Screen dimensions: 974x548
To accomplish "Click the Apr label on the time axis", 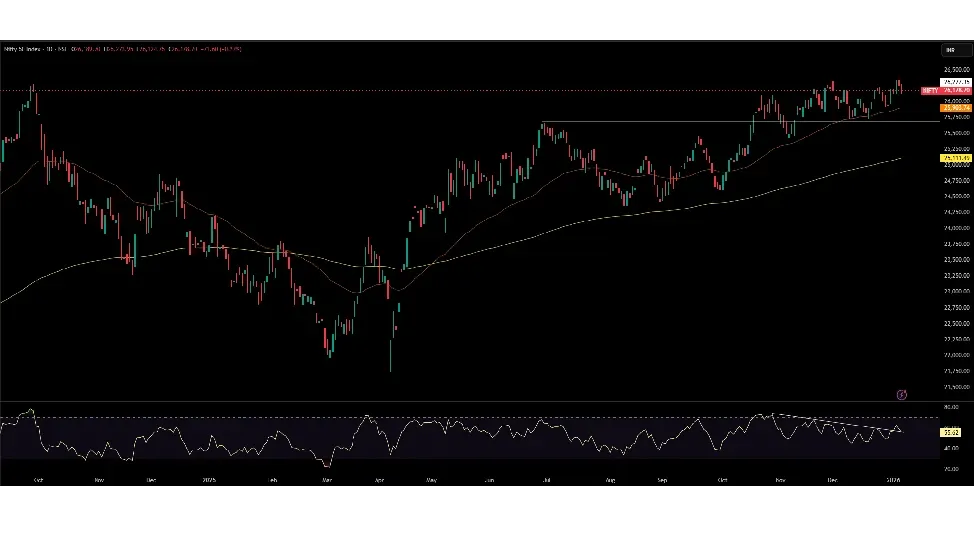I will point(378,480).
